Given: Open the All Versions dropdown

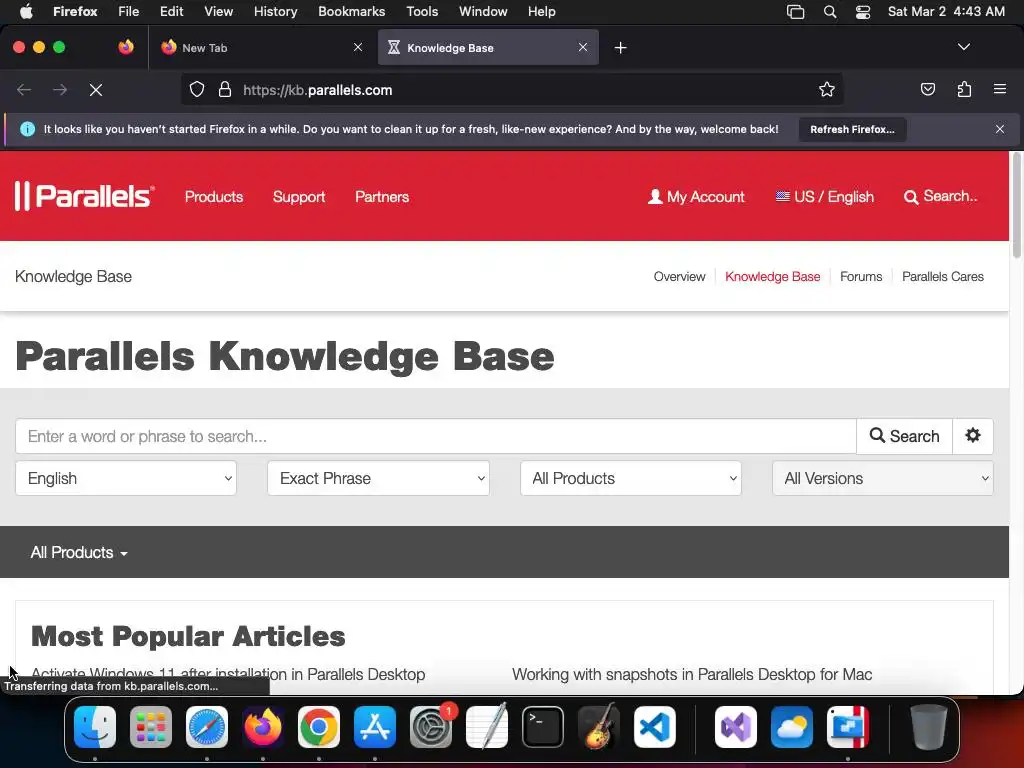Looking at the screenshot, I should [883, 478].
